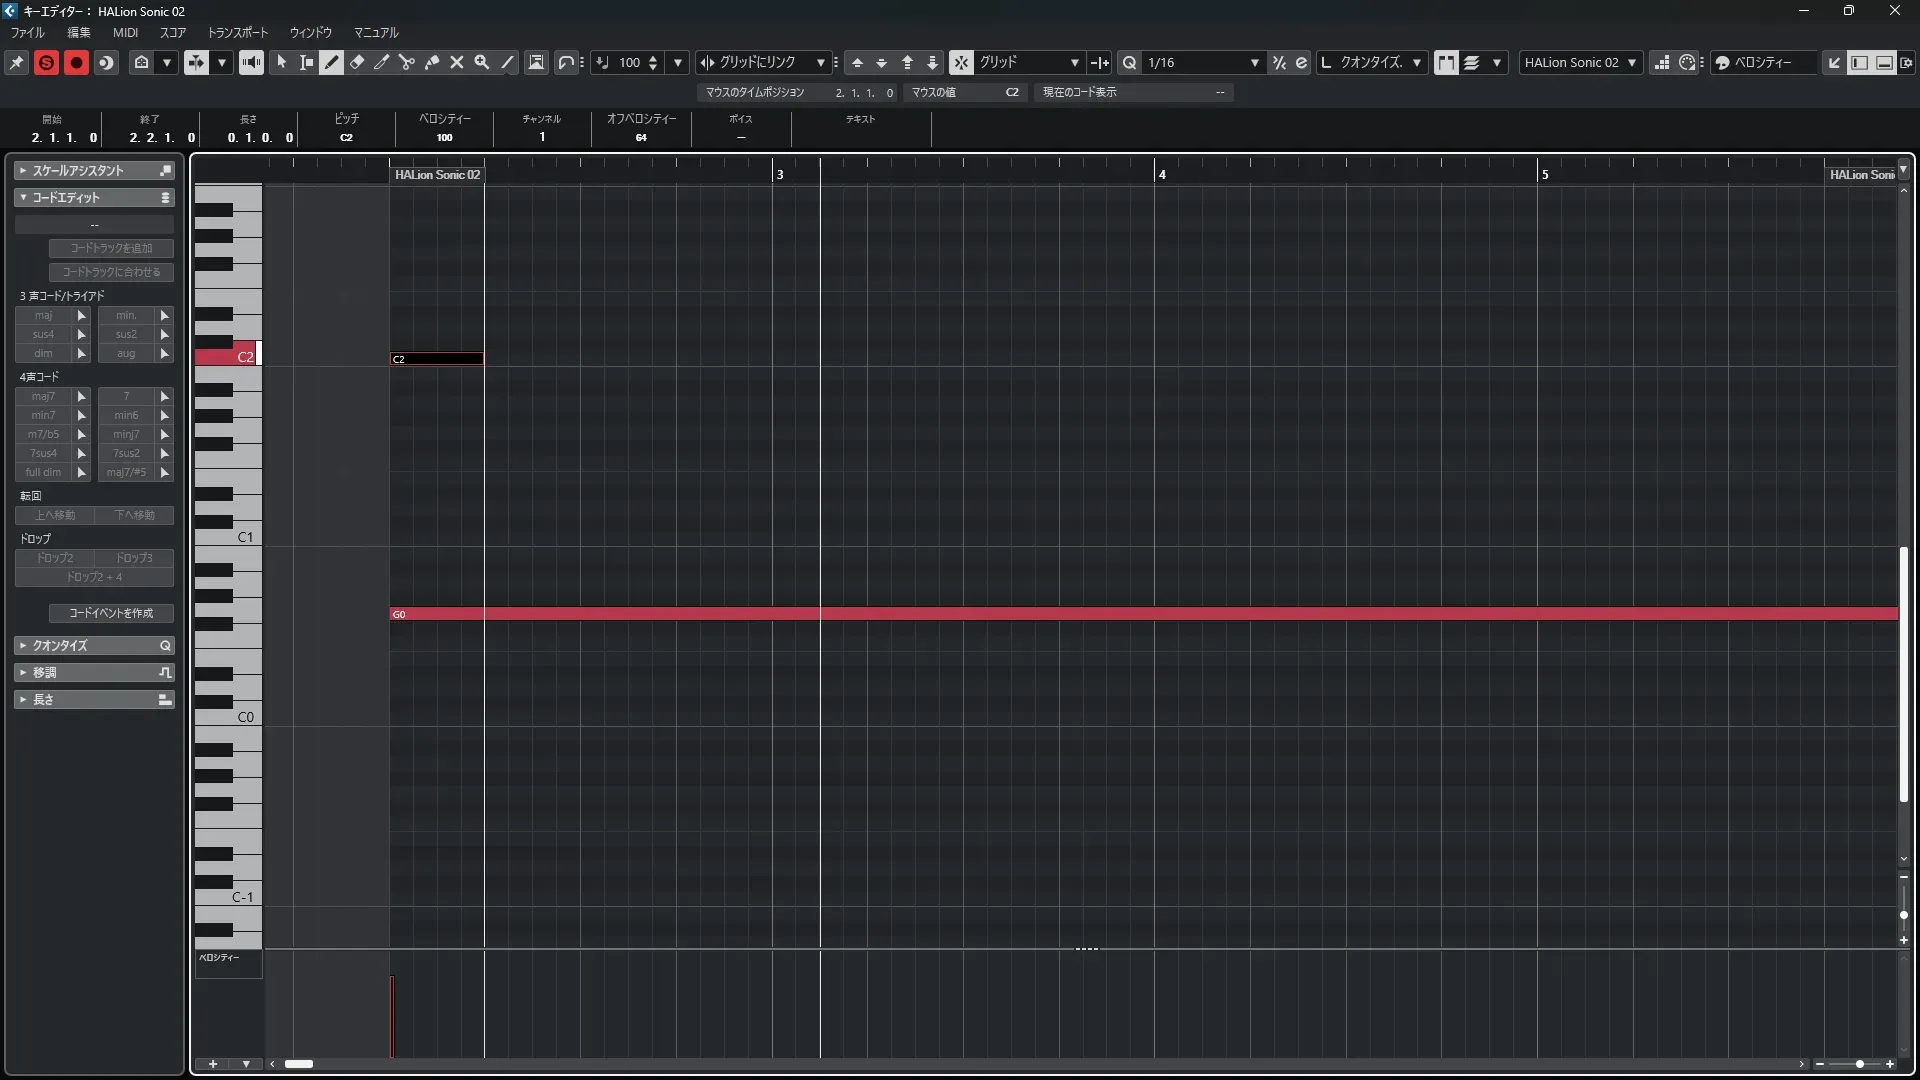Expand the クオンタイズ section in left panel
Viewport: 1920px width, 1080px height.
pos(60,645)
